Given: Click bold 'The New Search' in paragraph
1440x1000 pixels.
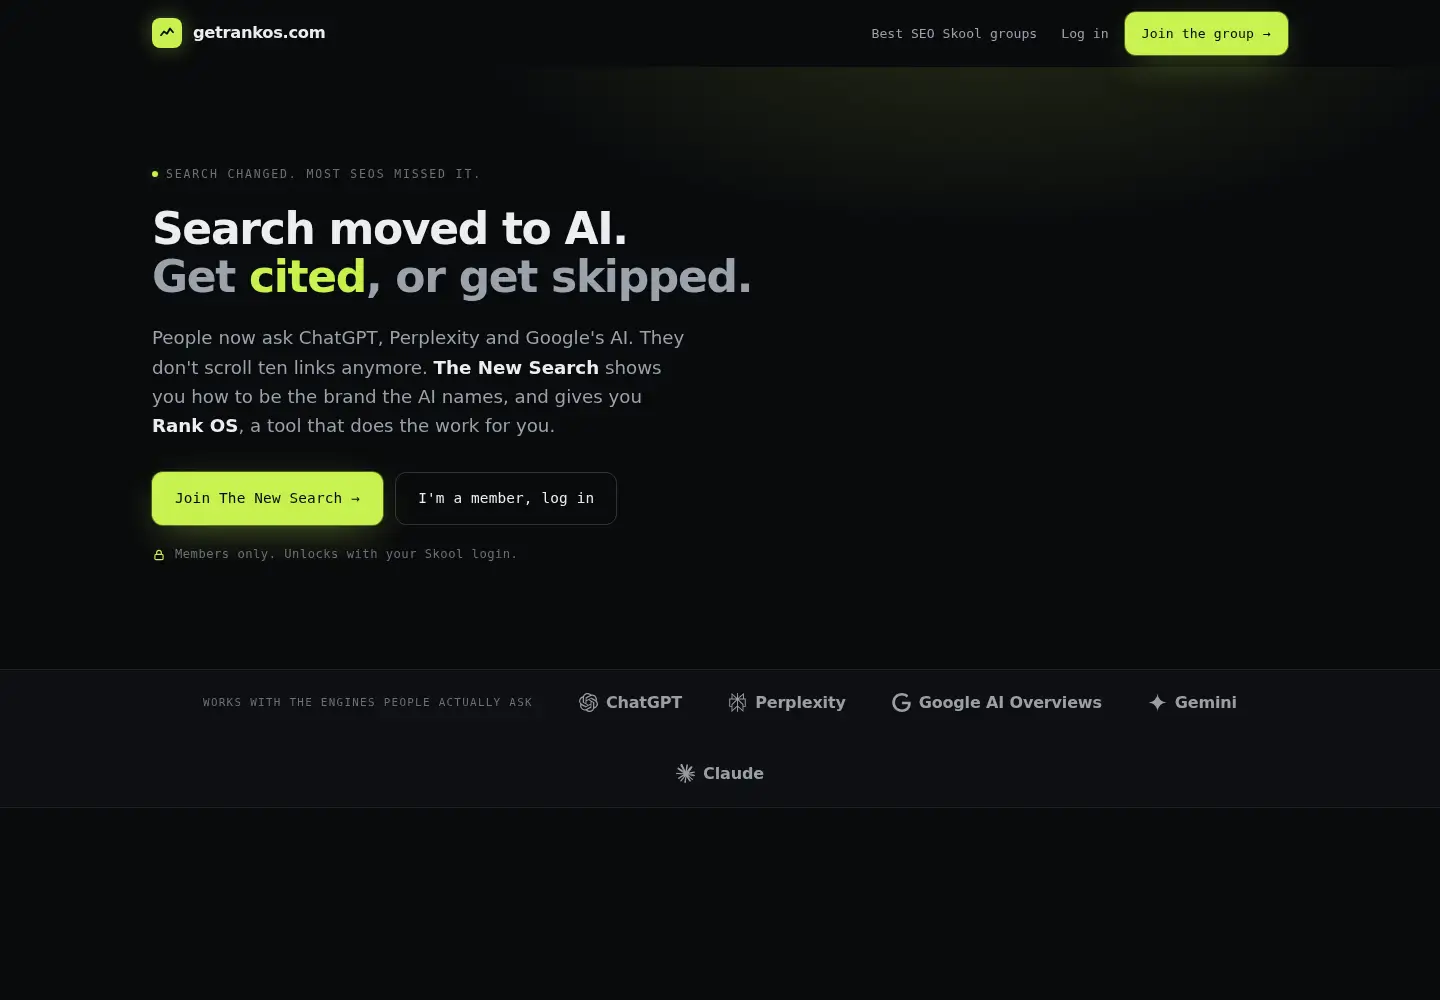Looking at the screenshot, I should (x=516, y=367).
